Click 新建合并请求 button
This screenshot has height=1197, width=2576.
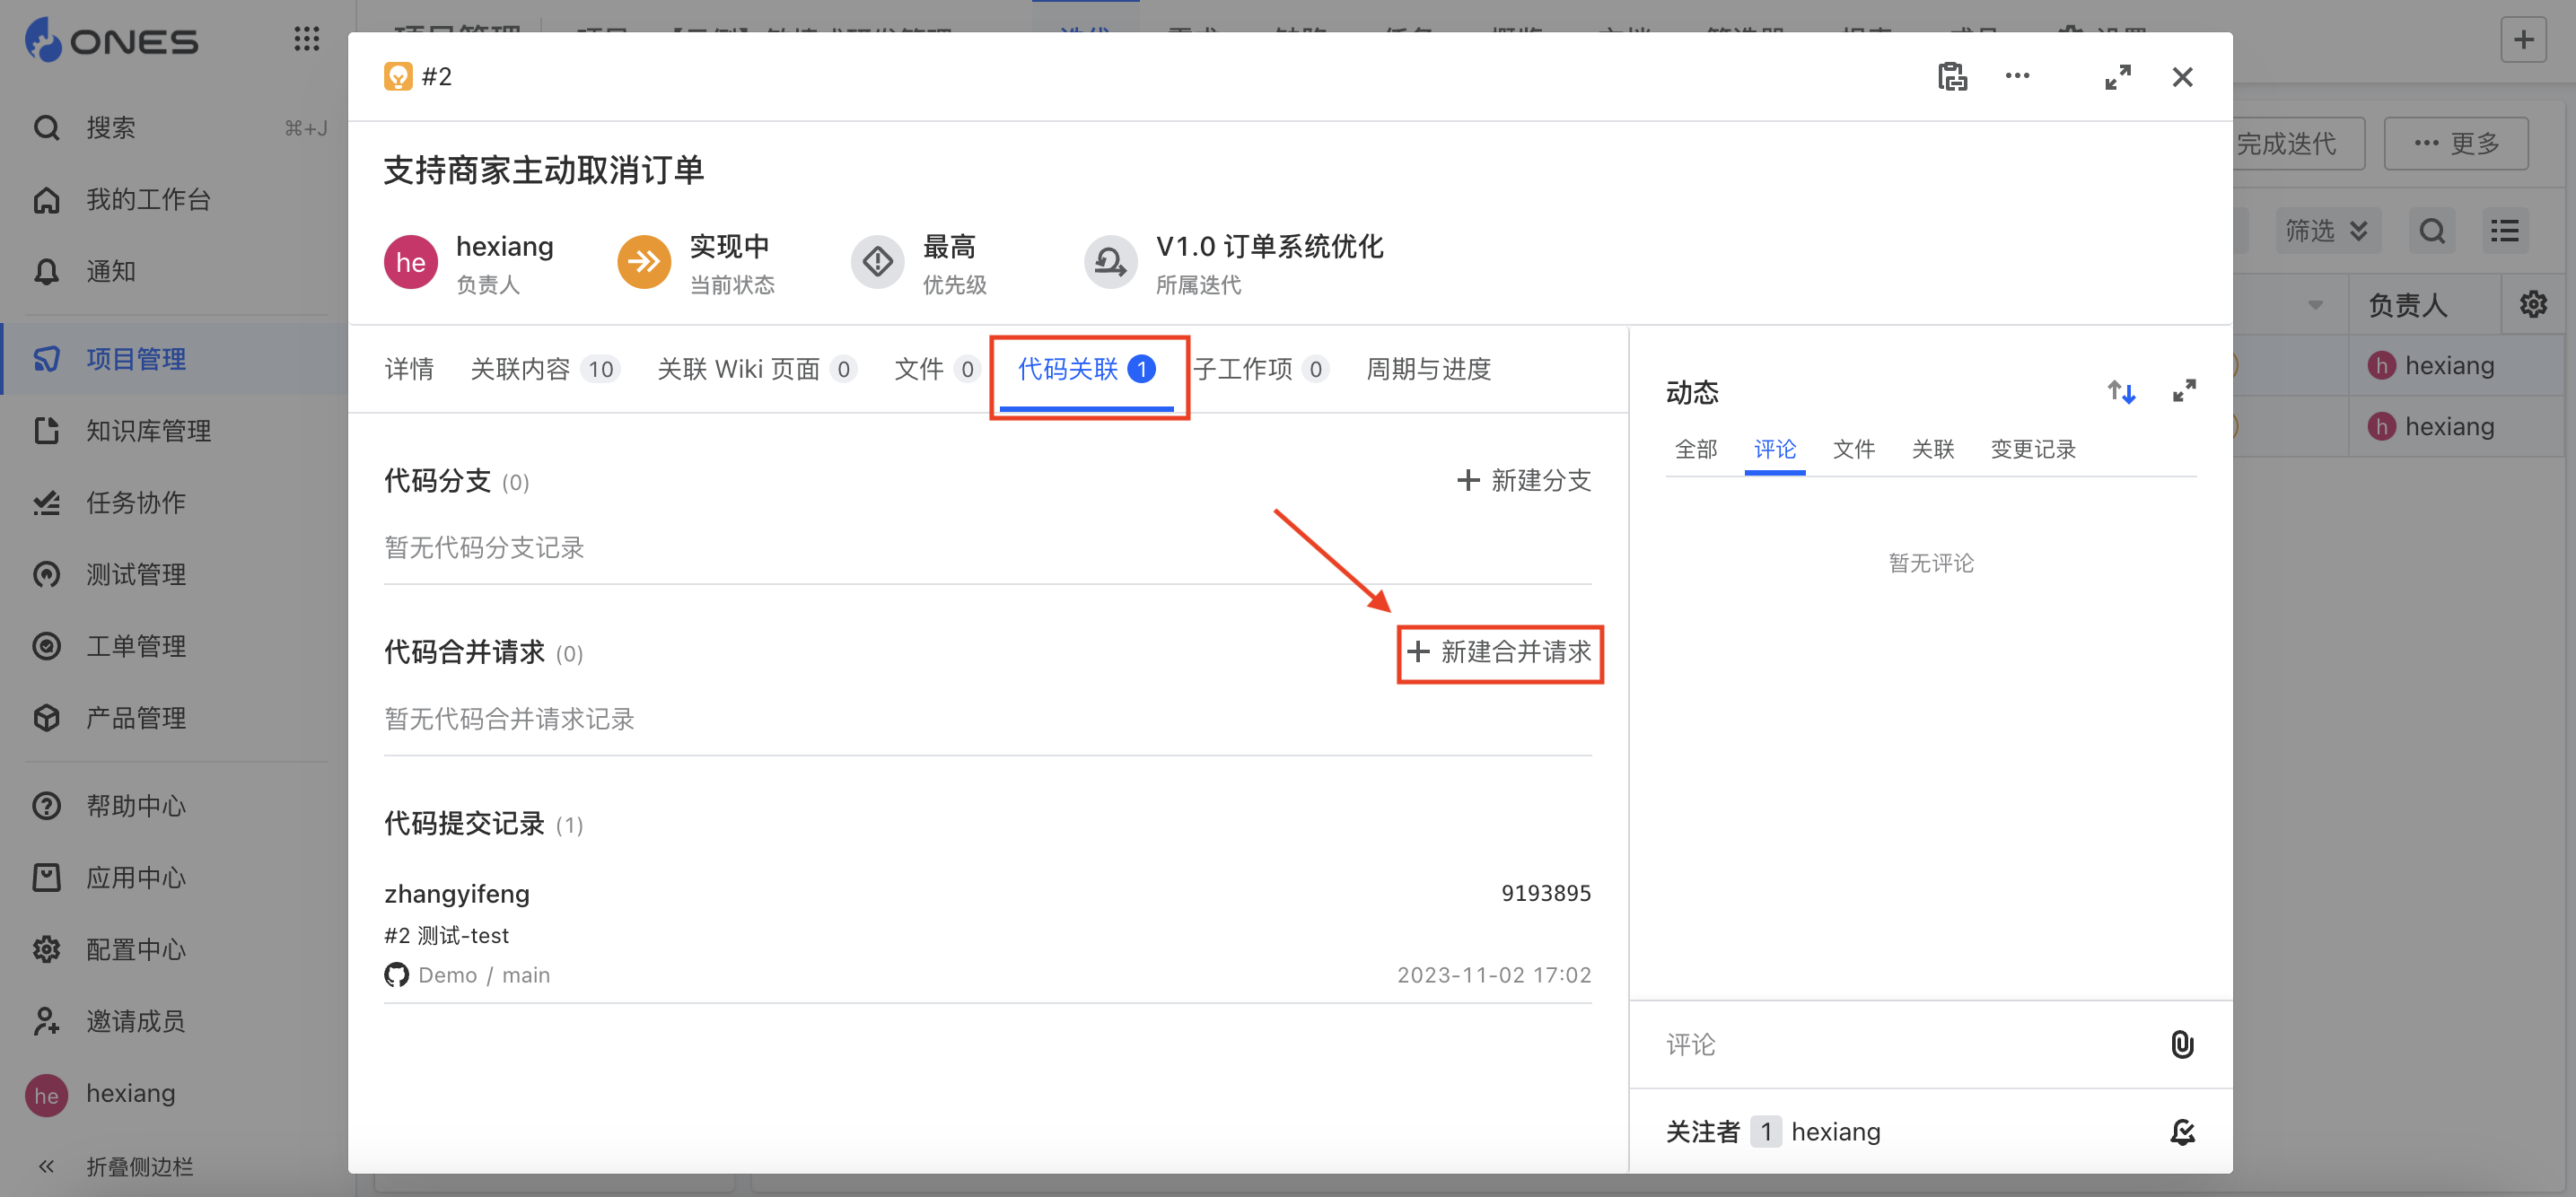(1499, 653)
